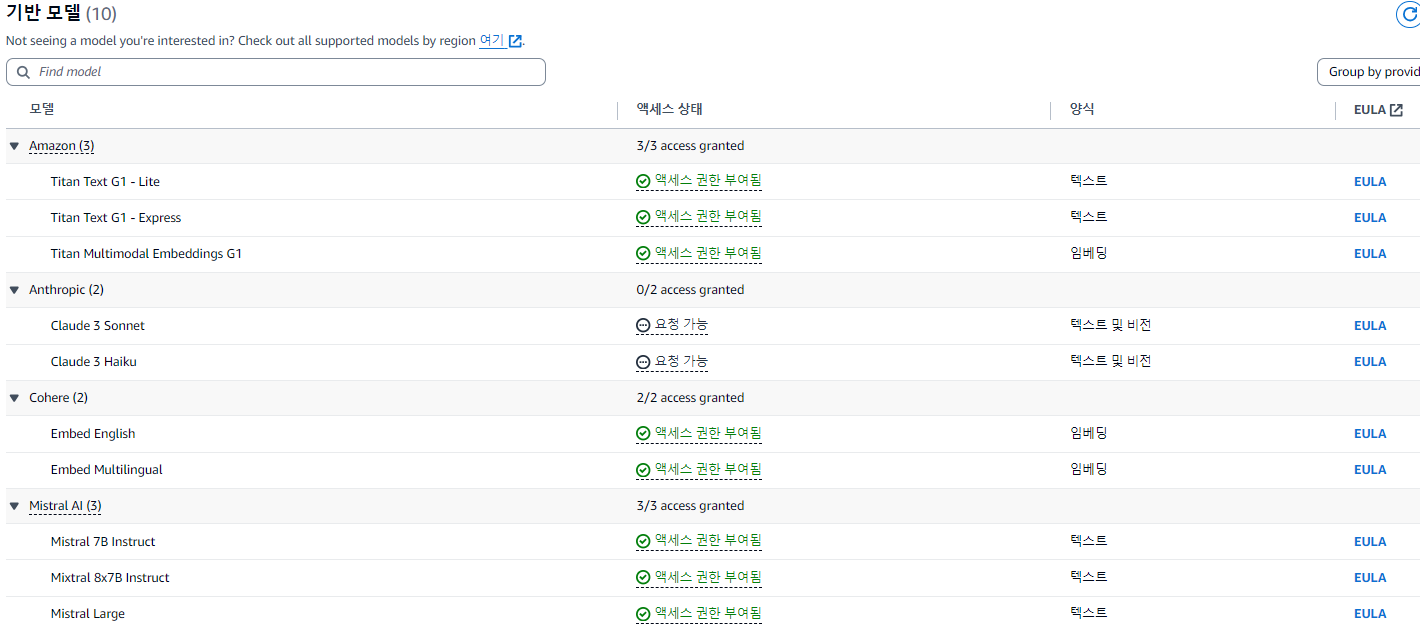1420x629 pixels.
Task: Click the Mistral AI (3) provider name
Action: click(65, 506)
